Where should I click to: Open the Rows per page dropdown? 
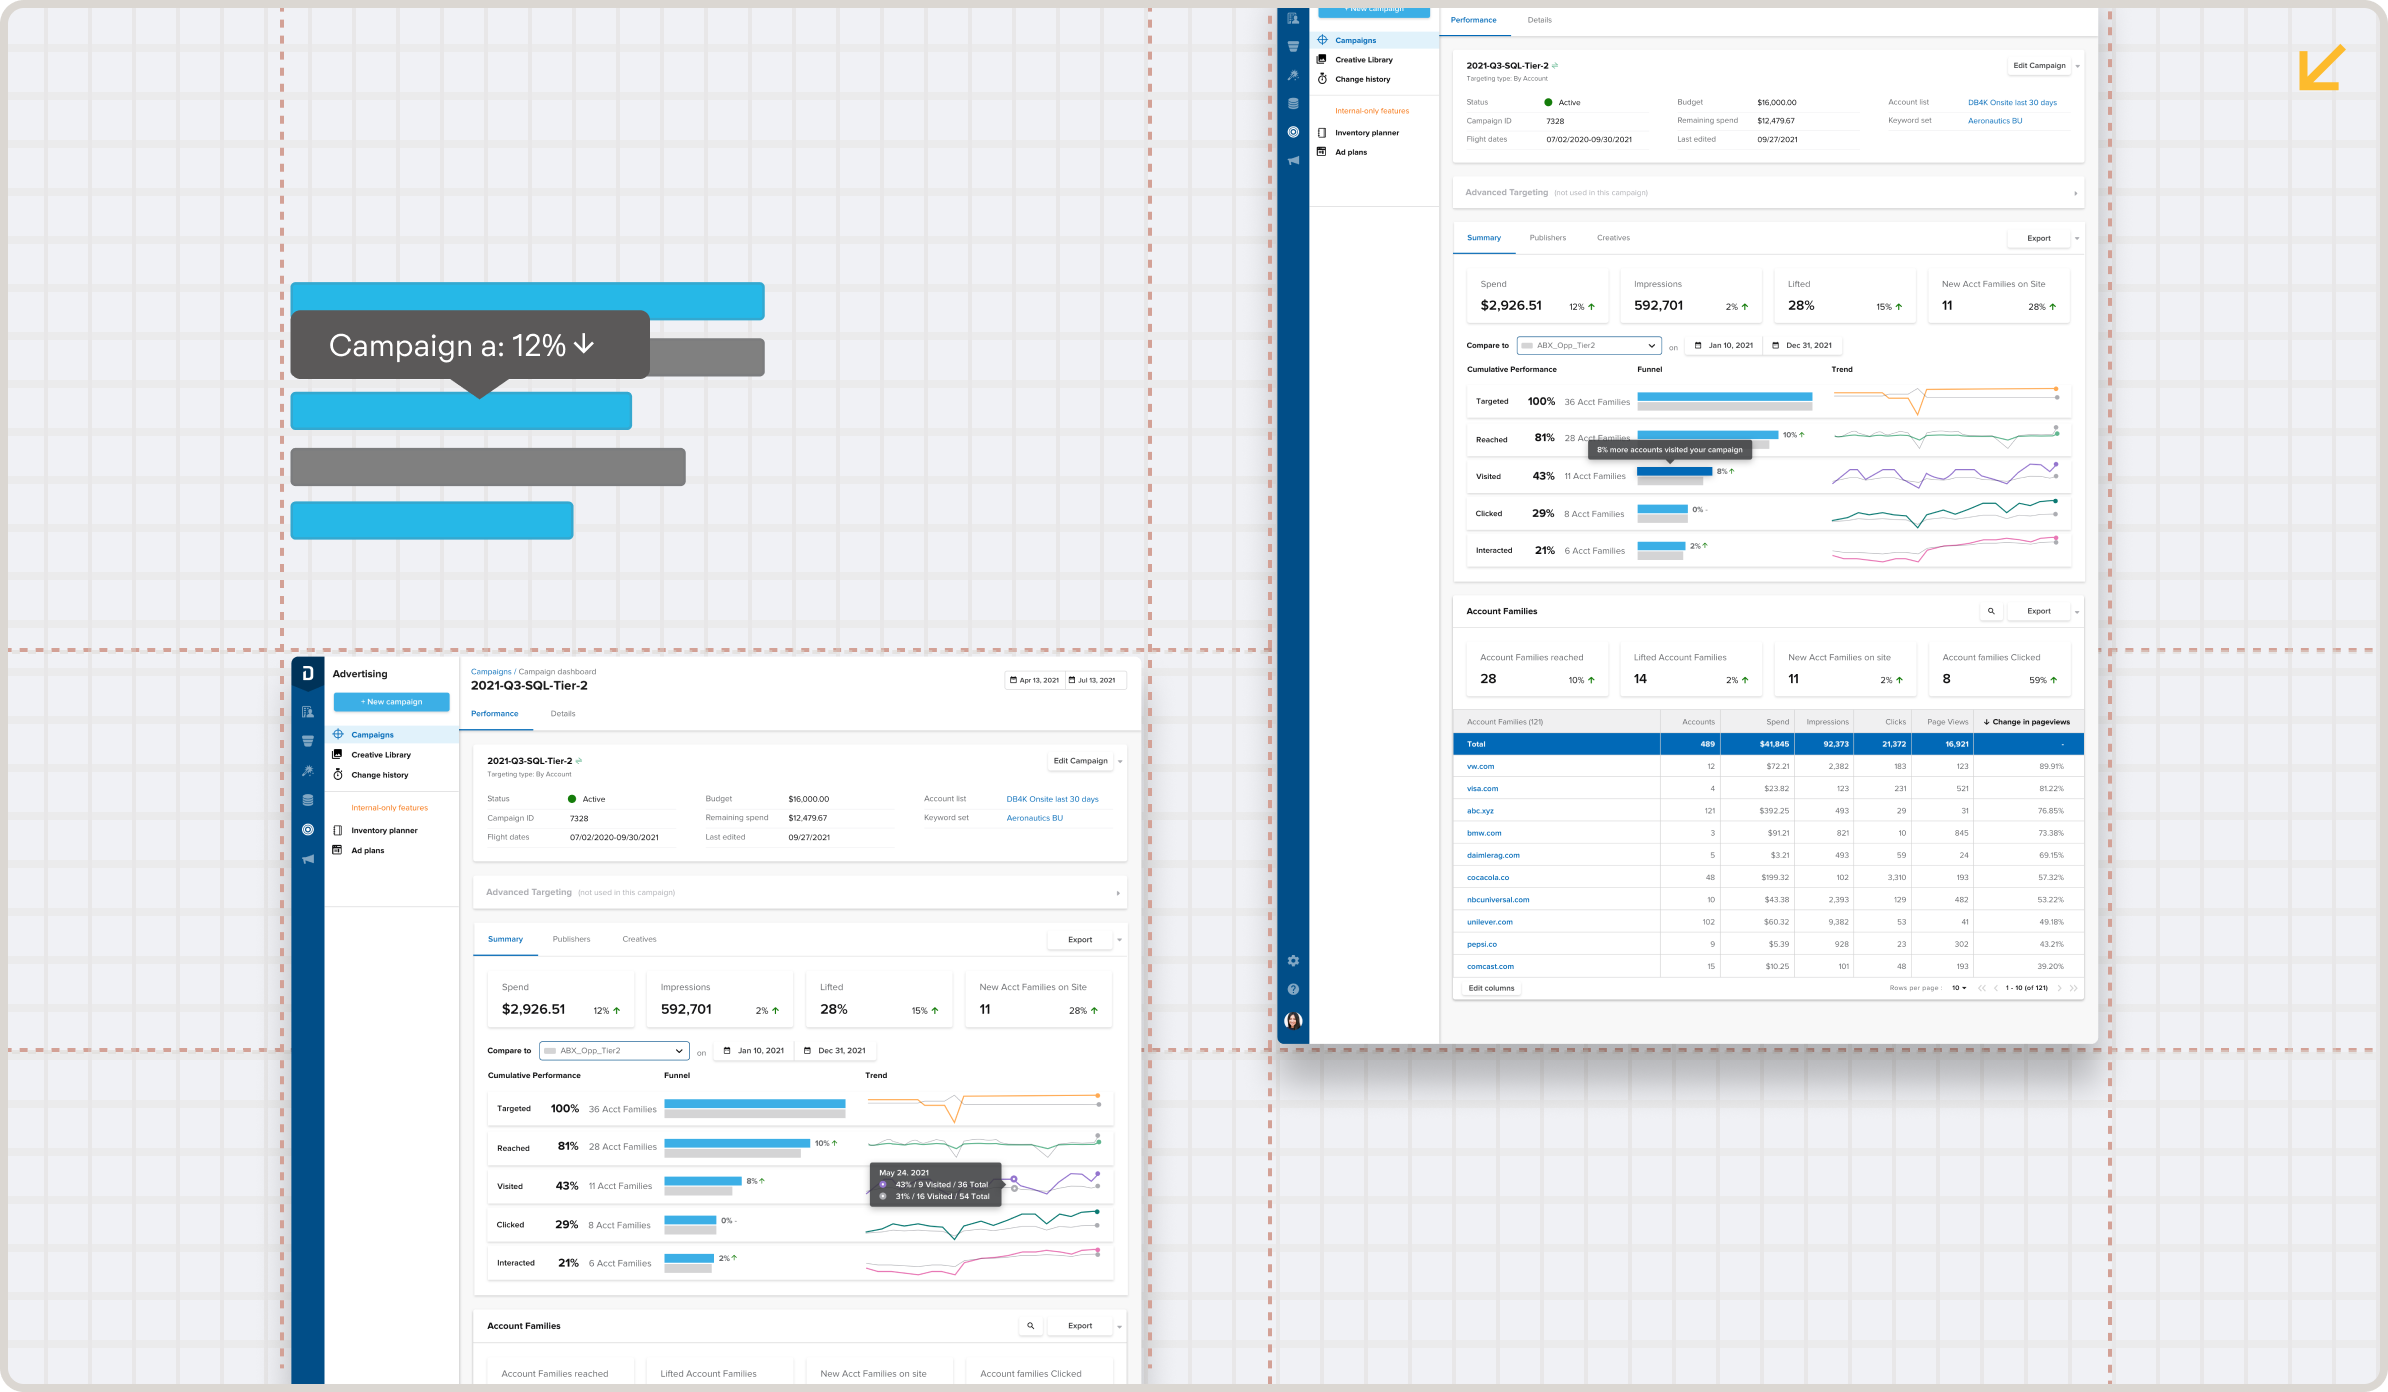1959,988
